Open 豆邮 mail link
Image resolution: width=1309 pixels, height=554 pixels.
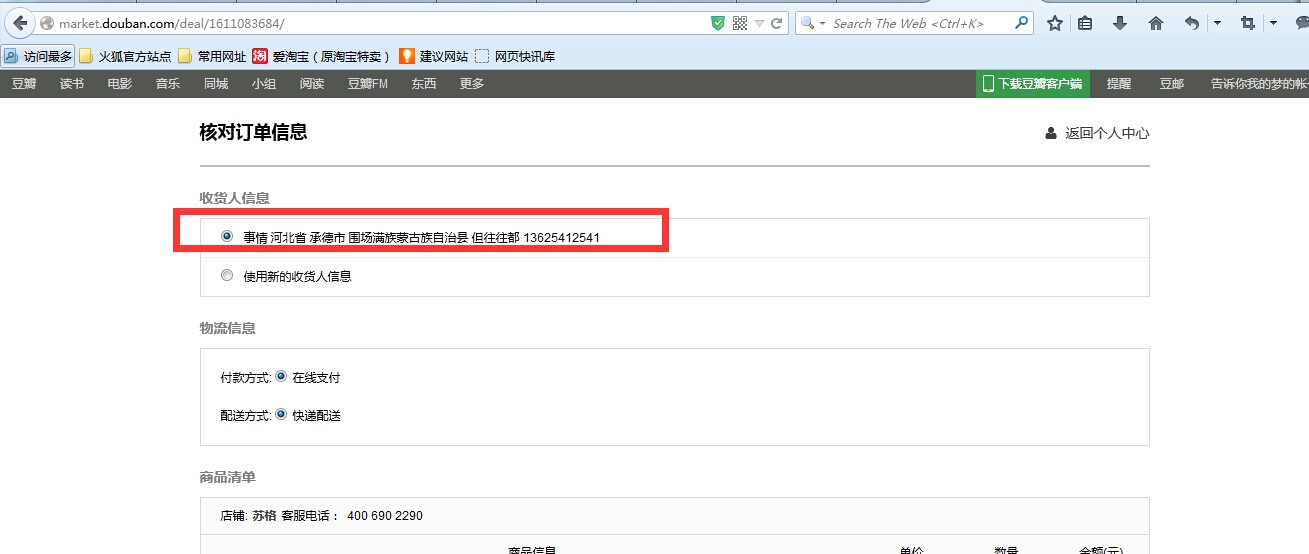click(1172, 84)
